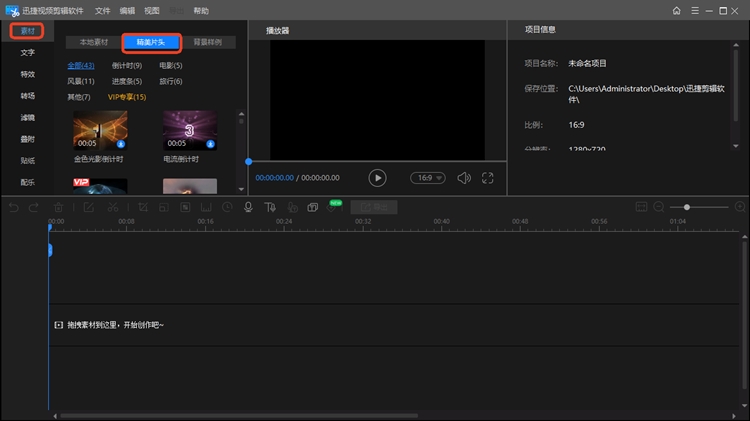Open the 编辑 menu

tap(127, 11)
